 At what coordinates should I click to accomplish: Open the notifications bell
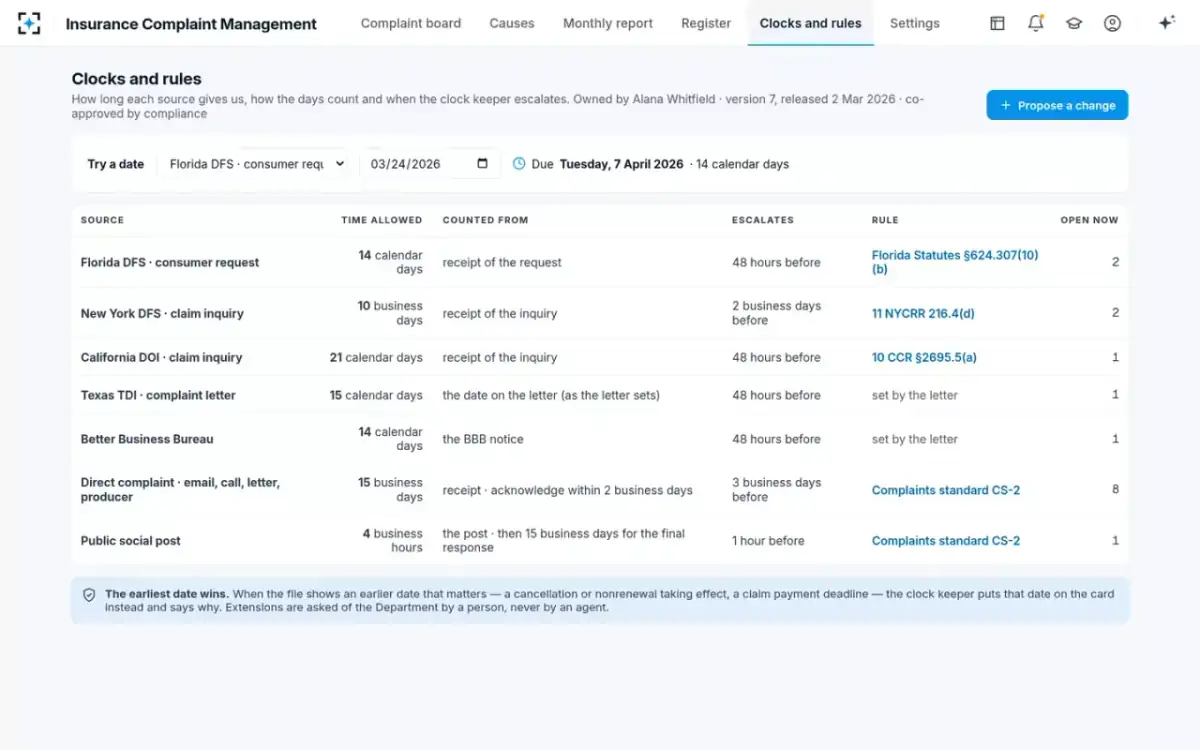coord(1036,23)
